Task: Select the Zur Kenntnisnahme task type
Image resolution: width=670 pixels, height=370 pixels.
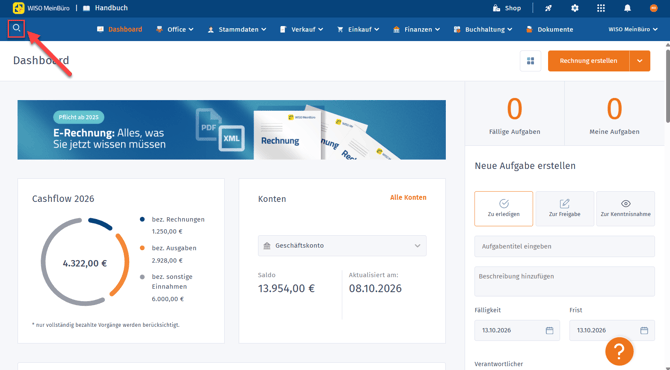Action: click(x=626, y=208)
